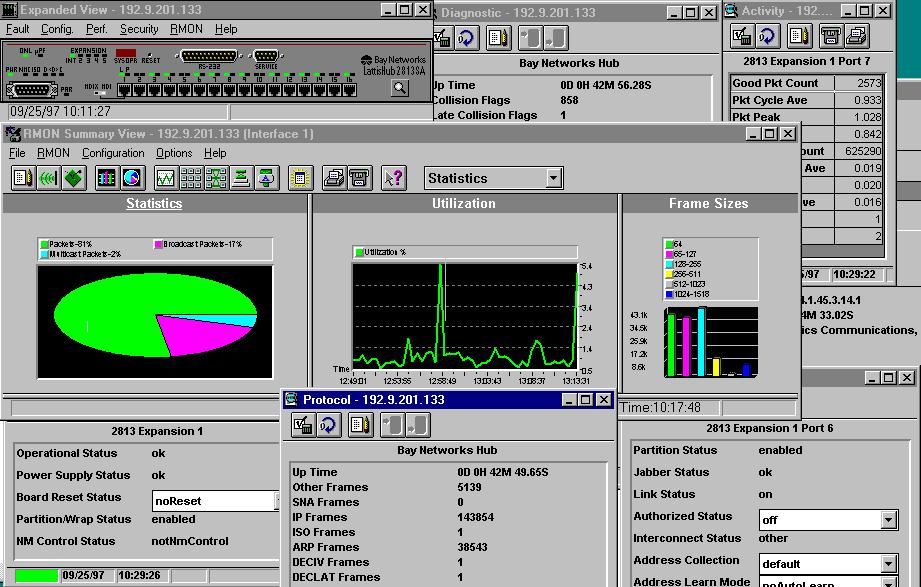Image resolution: width=921 pixels, height=587 pixels.
Task: Click the pie chart icon in RMON toolbar
Action: click(x=133, y=178)
